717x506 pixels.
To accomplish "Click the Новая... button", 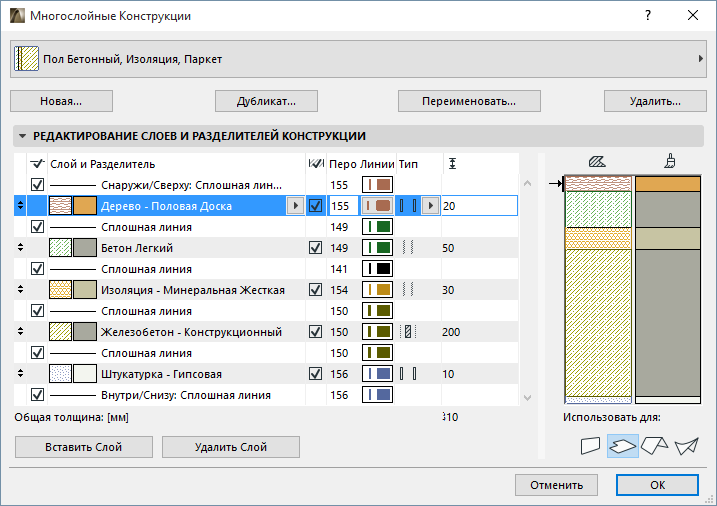I will point(61,101).
